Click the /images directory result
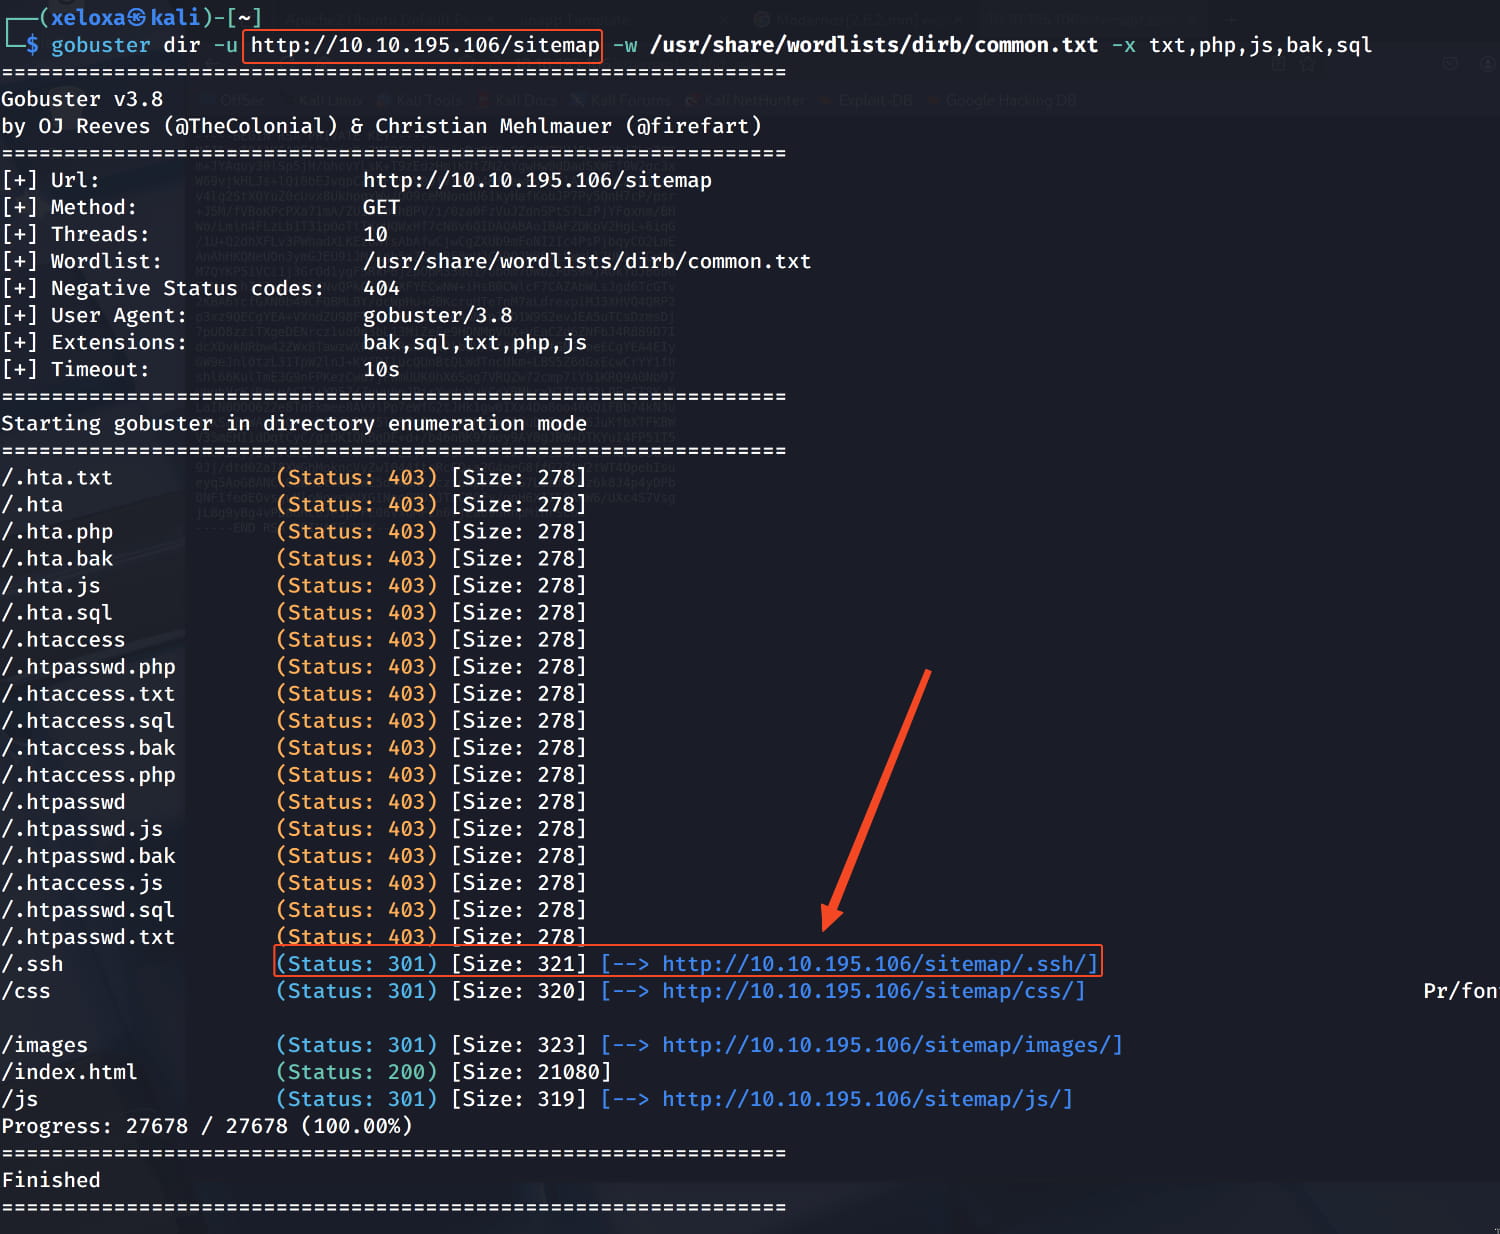This screenshot has height=1234, width=1500. [44, 1045]
